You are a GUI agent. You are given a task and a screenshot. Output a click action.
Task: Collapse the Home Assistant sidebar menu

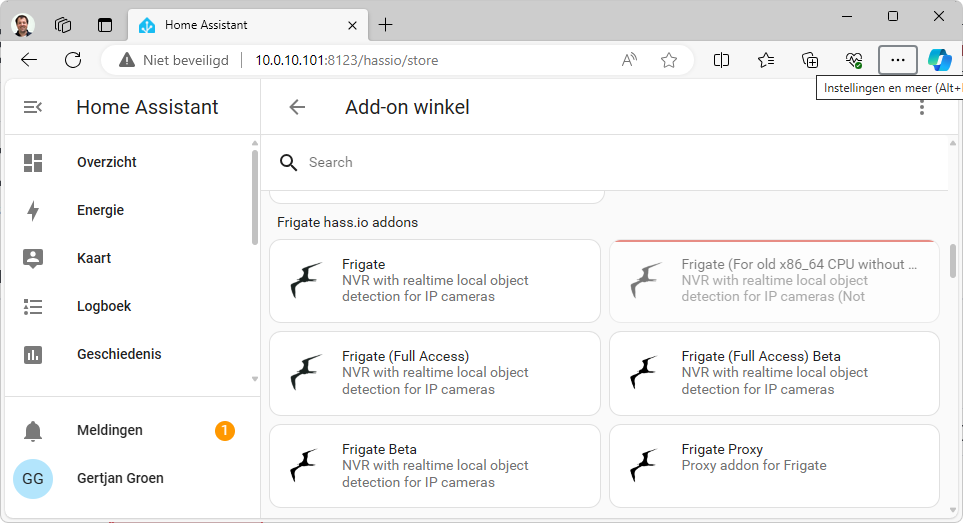point(33,107)
